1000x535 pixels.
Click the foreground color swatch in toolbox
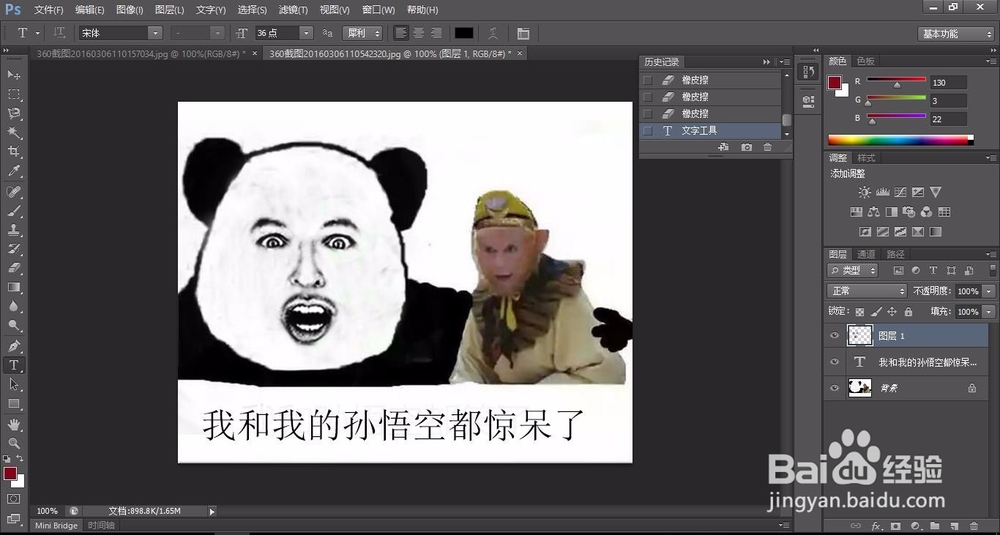pyautogui.click(x=10, y=474)
